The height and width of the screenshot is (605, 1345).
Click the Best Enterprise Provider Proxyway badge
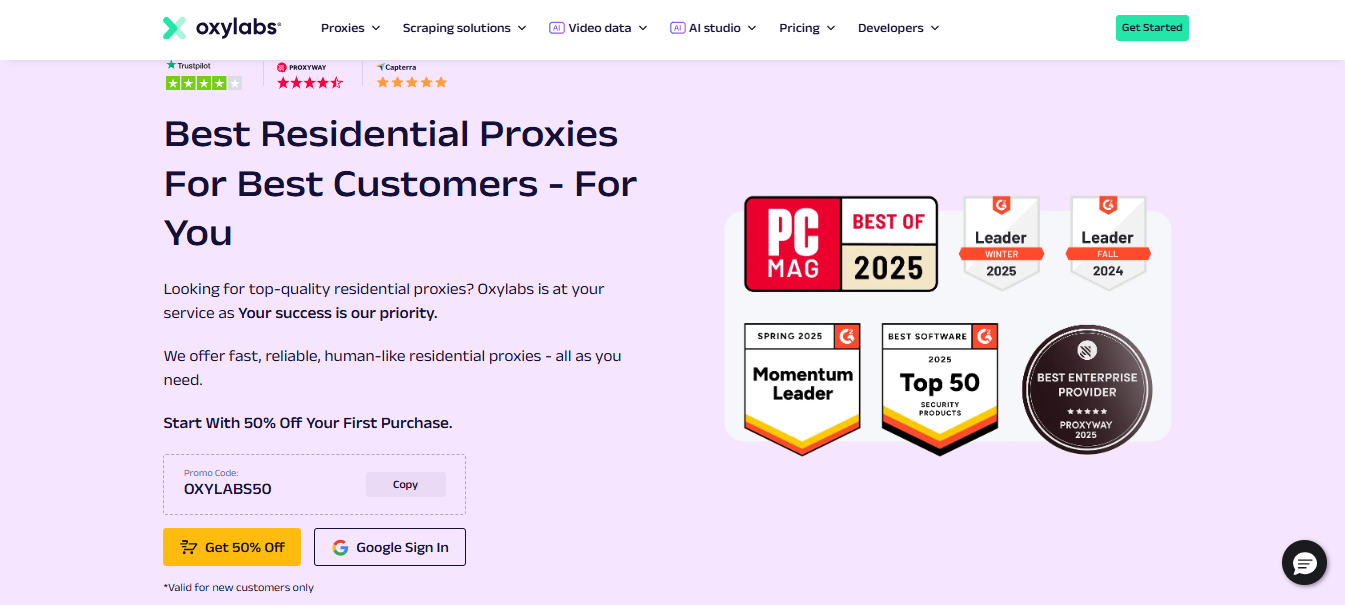click(x=1087, y=390)
